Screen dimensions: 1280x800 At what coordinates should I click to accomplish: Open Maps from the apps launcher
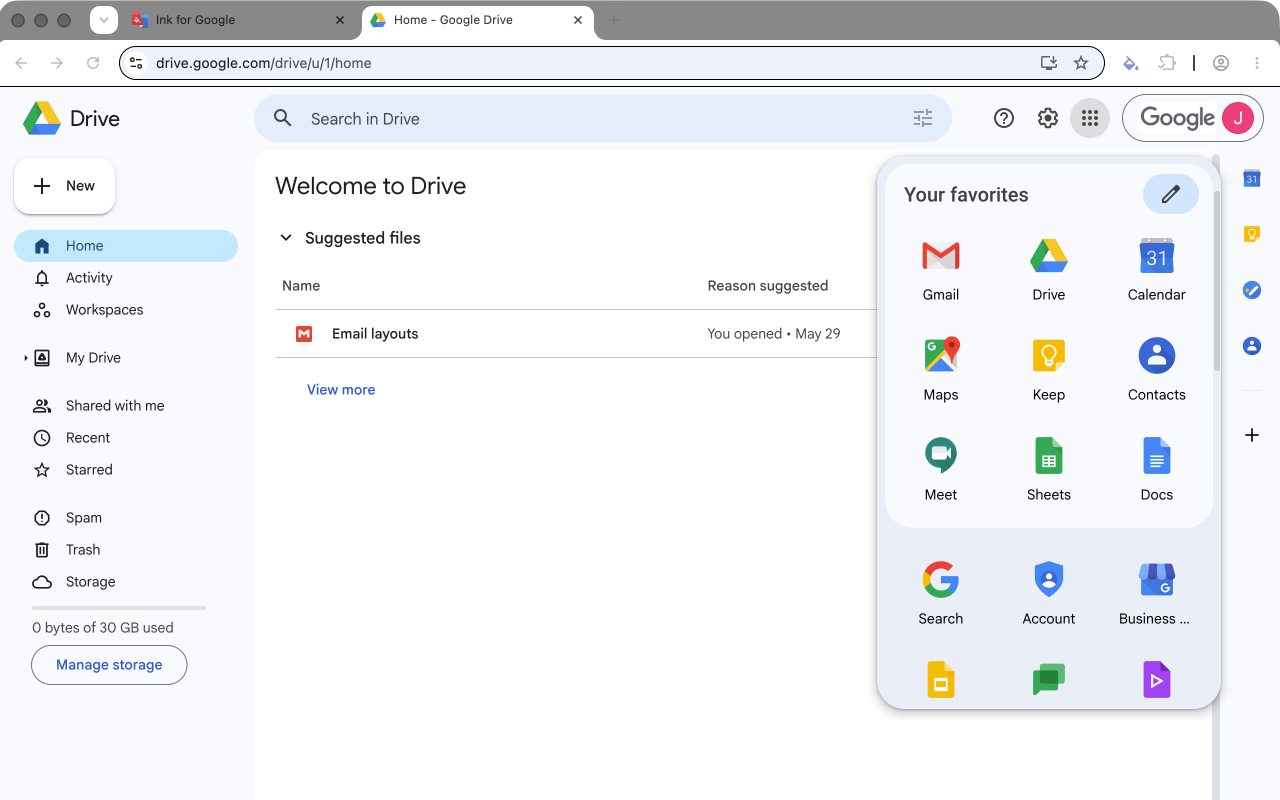click(941, 370)
